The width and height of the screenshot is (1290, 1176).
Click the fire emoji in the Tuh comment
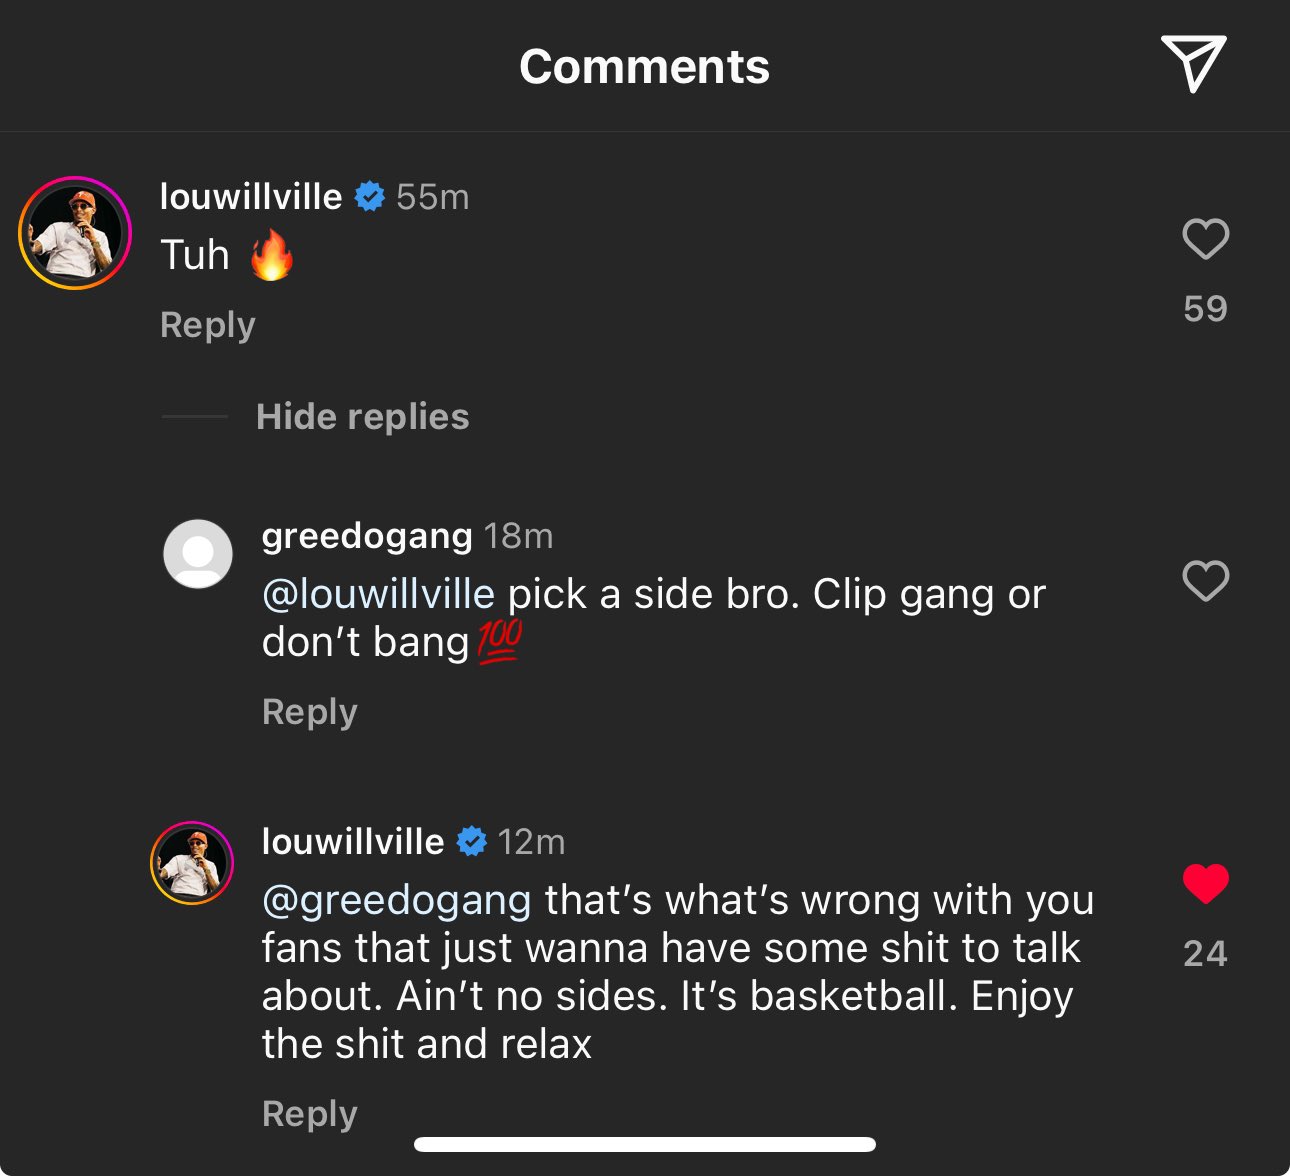(x=272, y=255)
